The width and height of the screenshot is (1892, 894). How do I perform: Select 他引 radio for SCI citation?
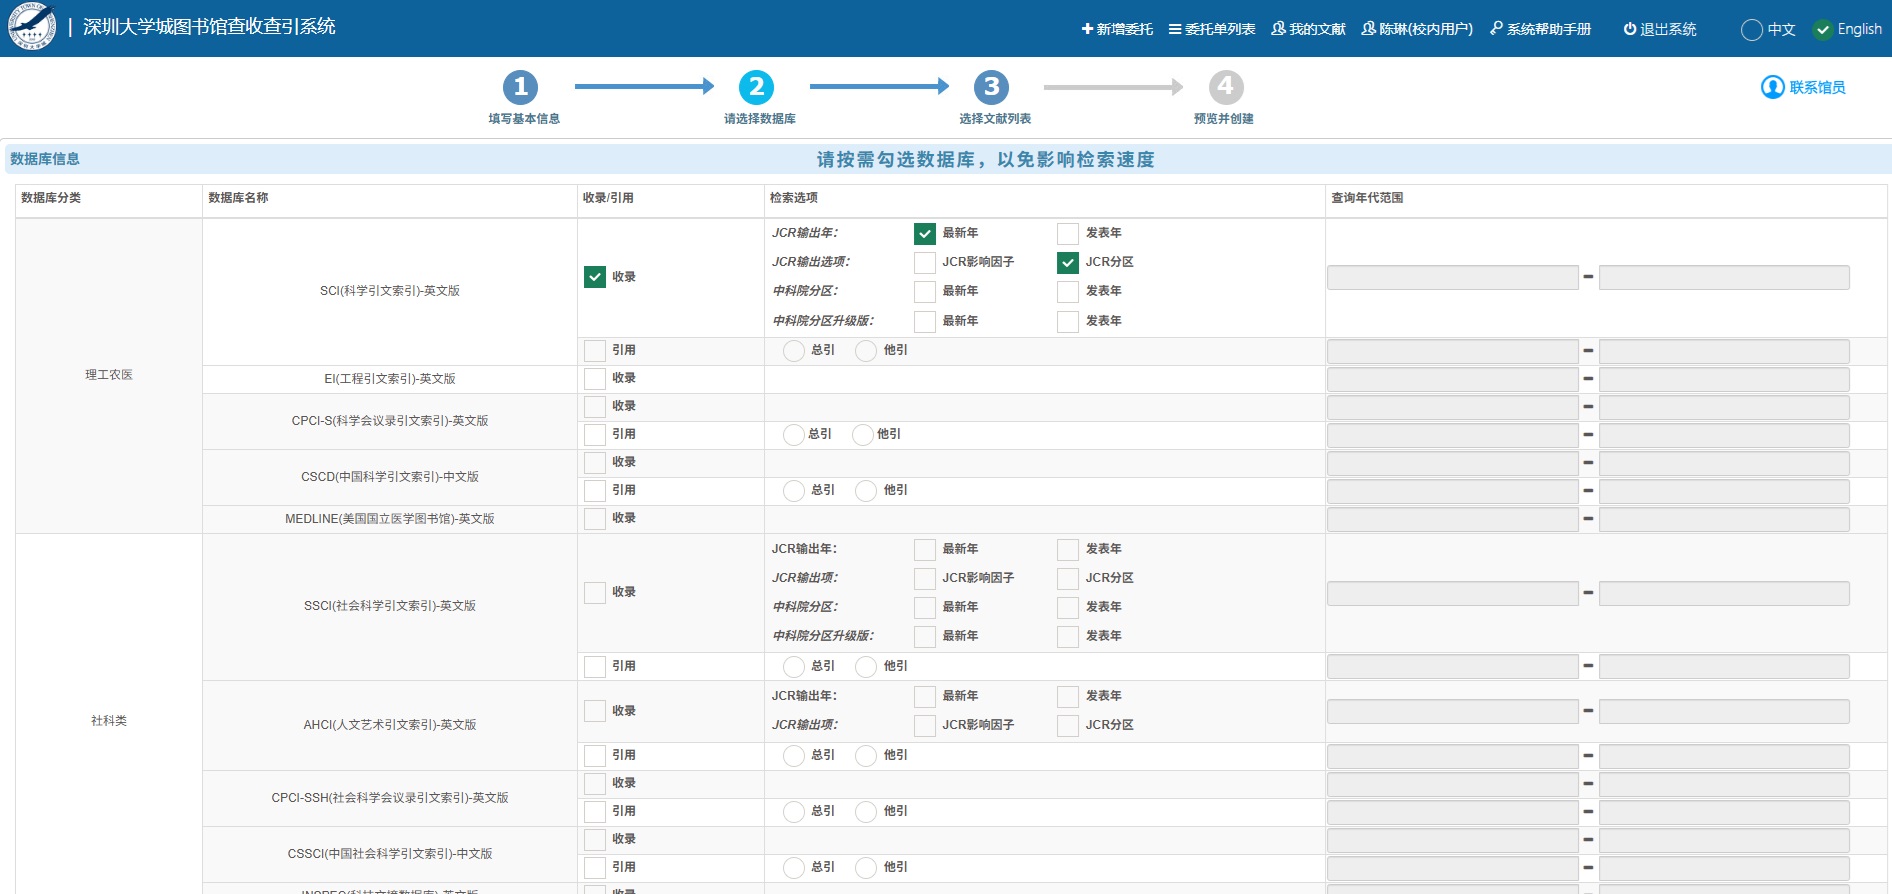[866, 350]
